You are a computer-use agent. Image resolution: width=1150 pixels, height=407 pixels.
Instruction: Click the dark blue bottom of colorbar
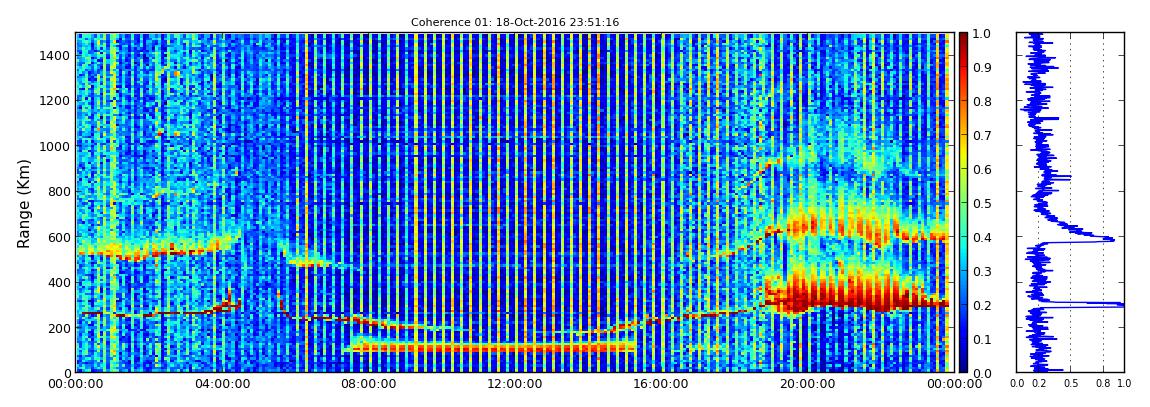(x=964, y=363)
